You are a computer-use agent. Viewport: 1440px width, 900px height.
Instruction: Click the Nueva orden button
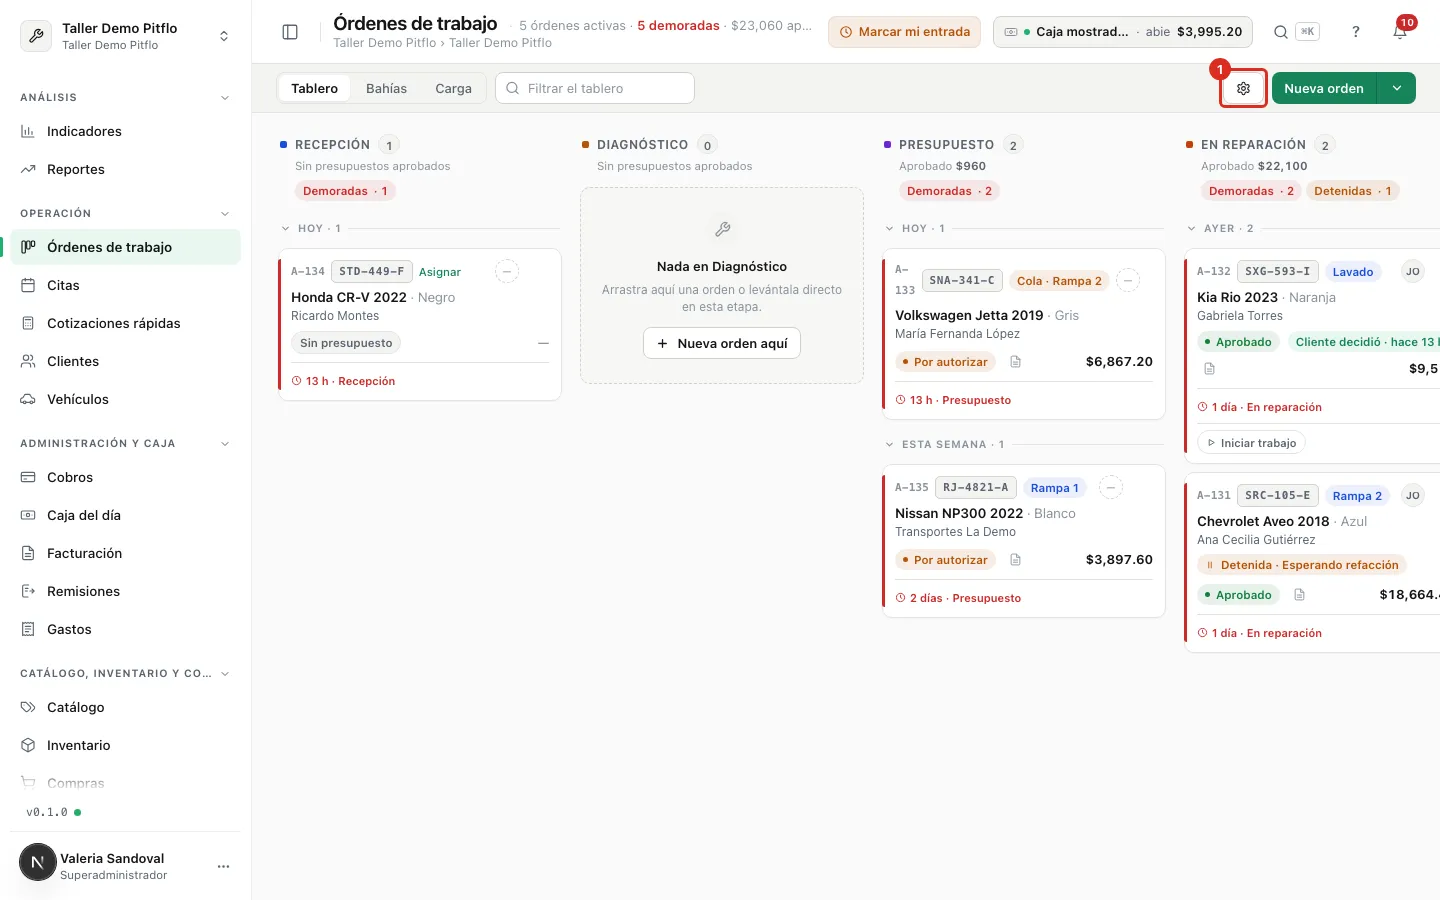click(1324, 88)
